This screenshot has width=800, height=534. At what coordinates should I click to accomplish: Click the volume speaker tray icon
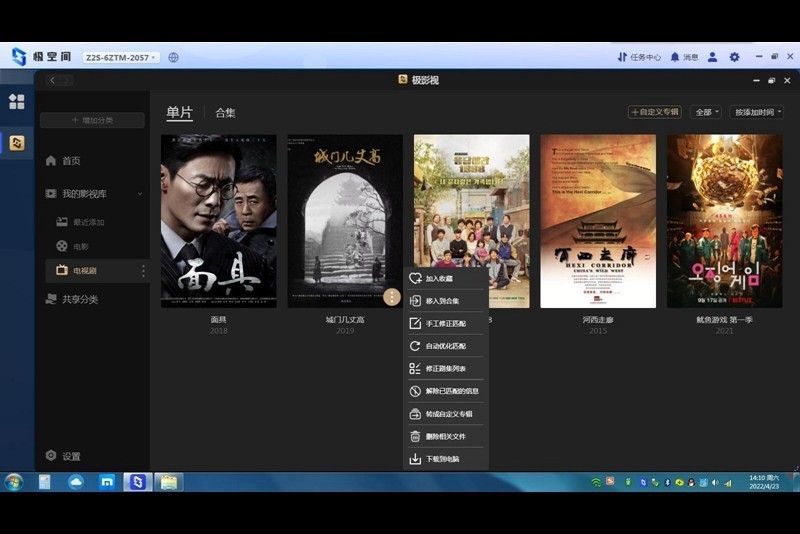[715, 482]
